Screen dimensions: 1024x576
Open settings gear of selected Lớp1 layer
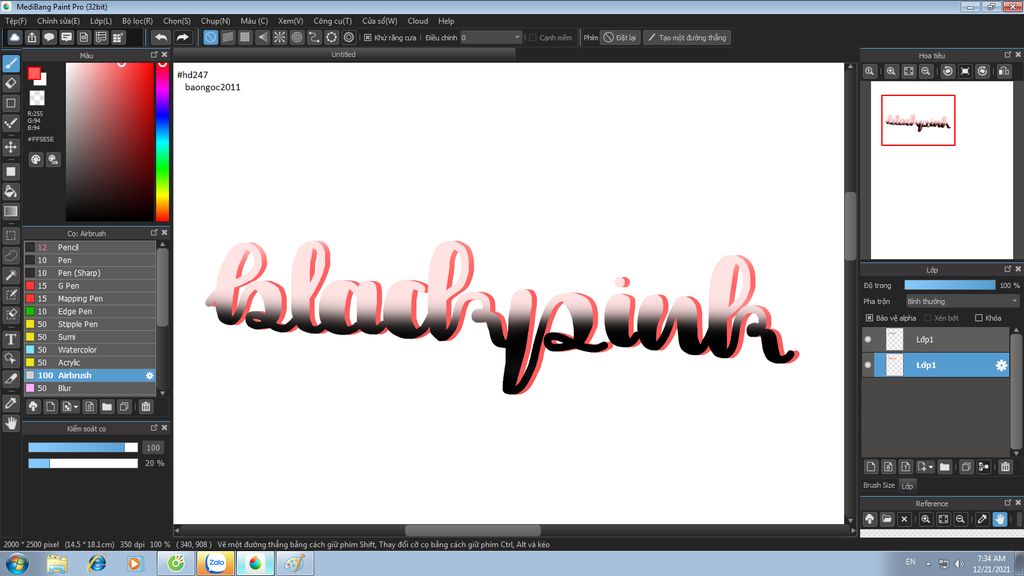[1000, 365]
